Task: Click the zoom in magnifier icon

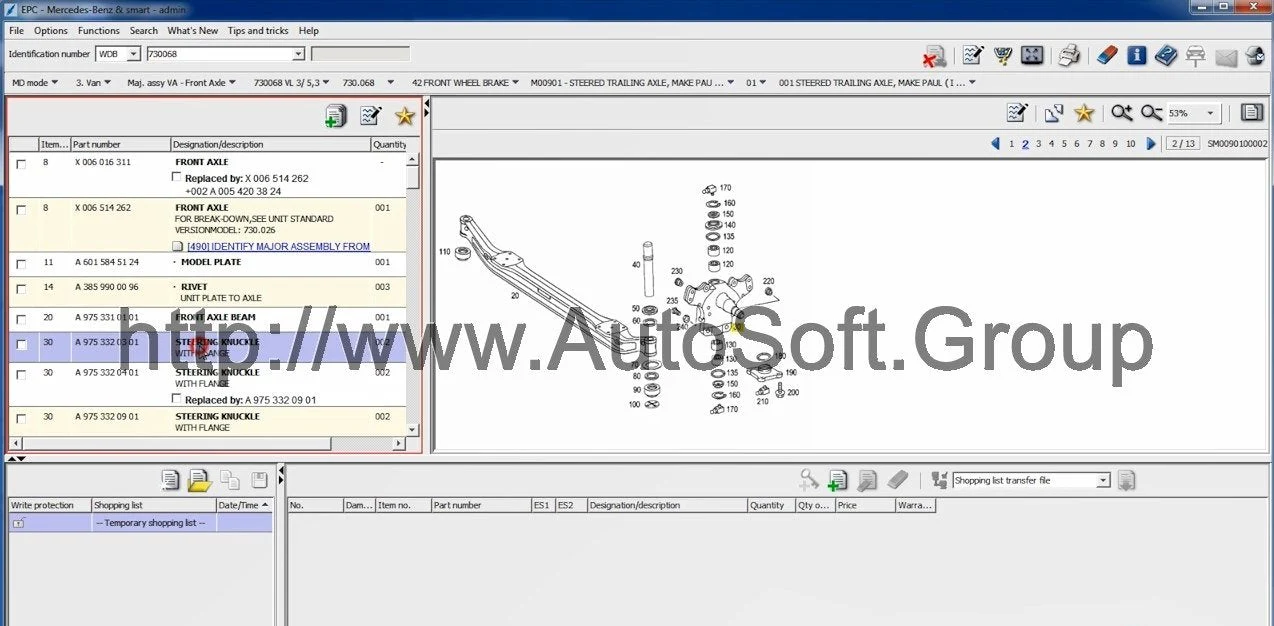Action: tap(1122, 113)
